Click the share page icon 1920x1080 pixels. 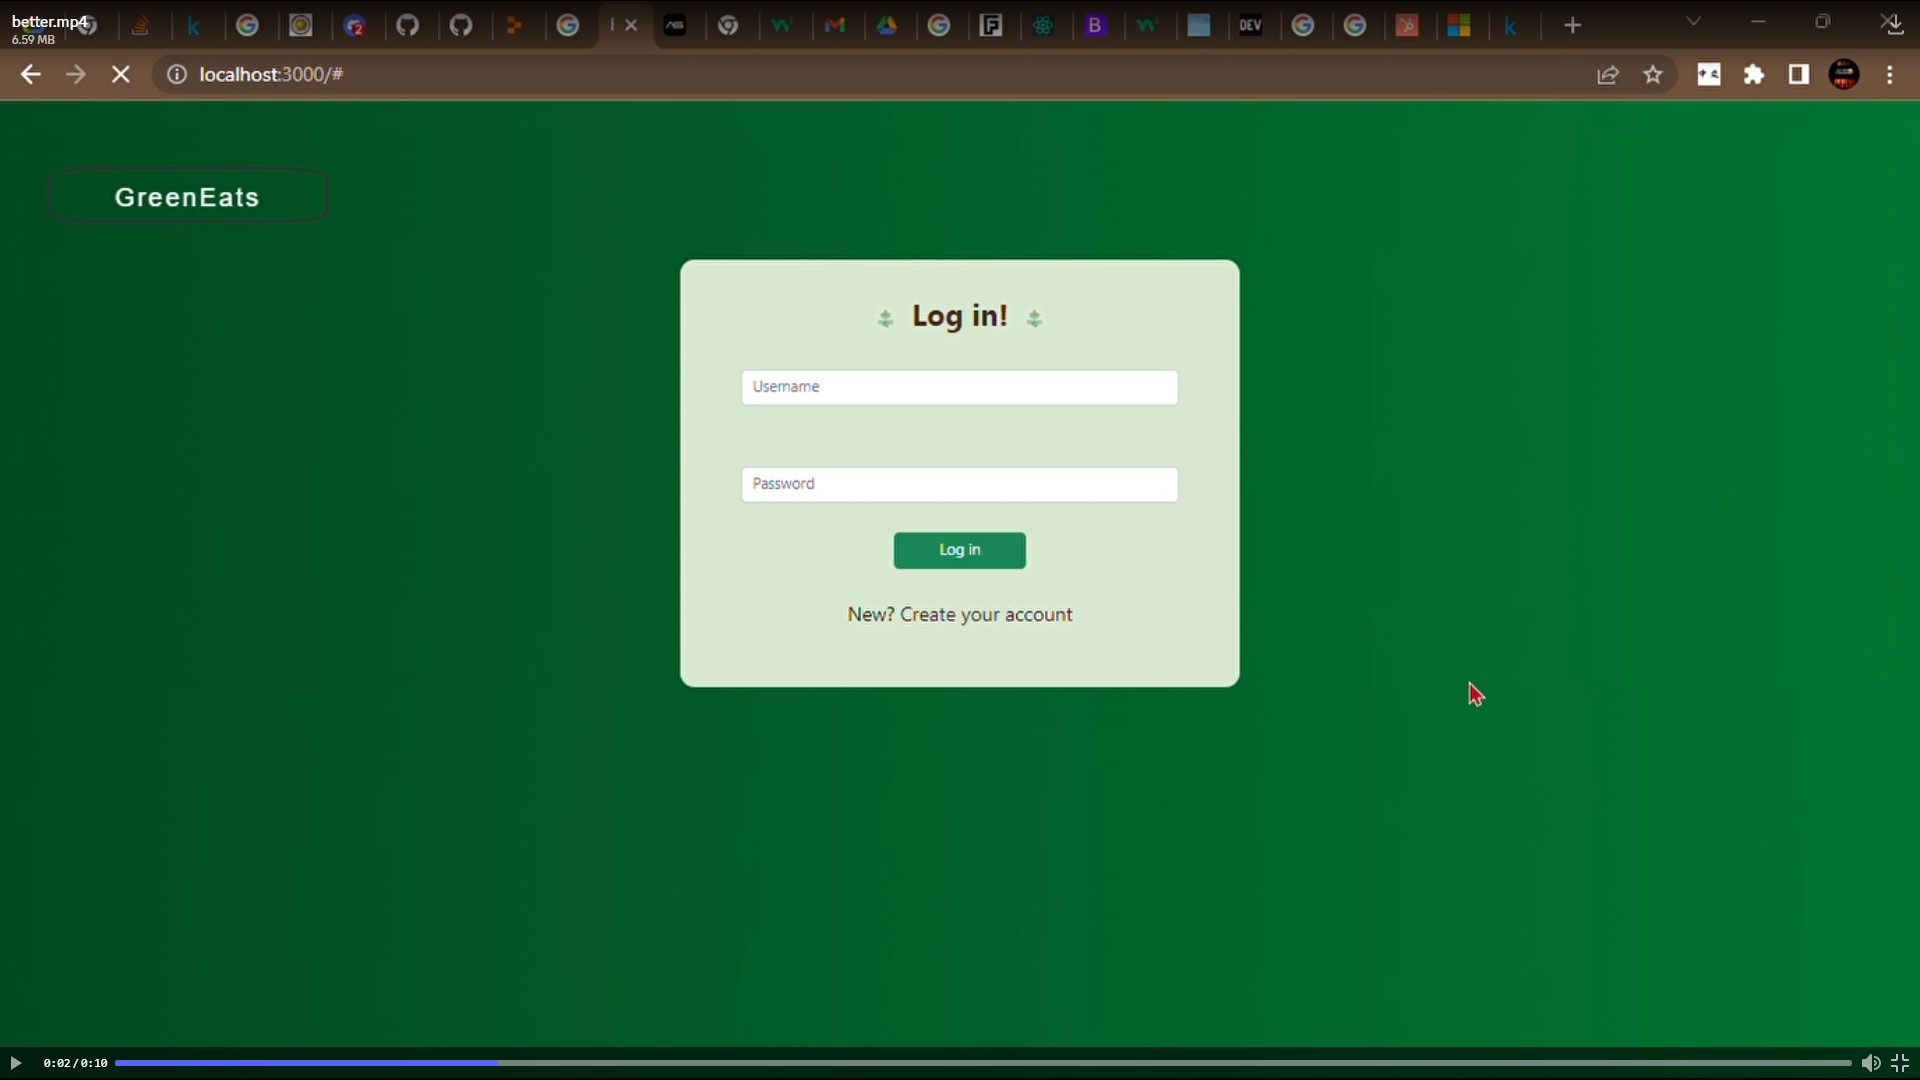click(x=1607, y=75)
